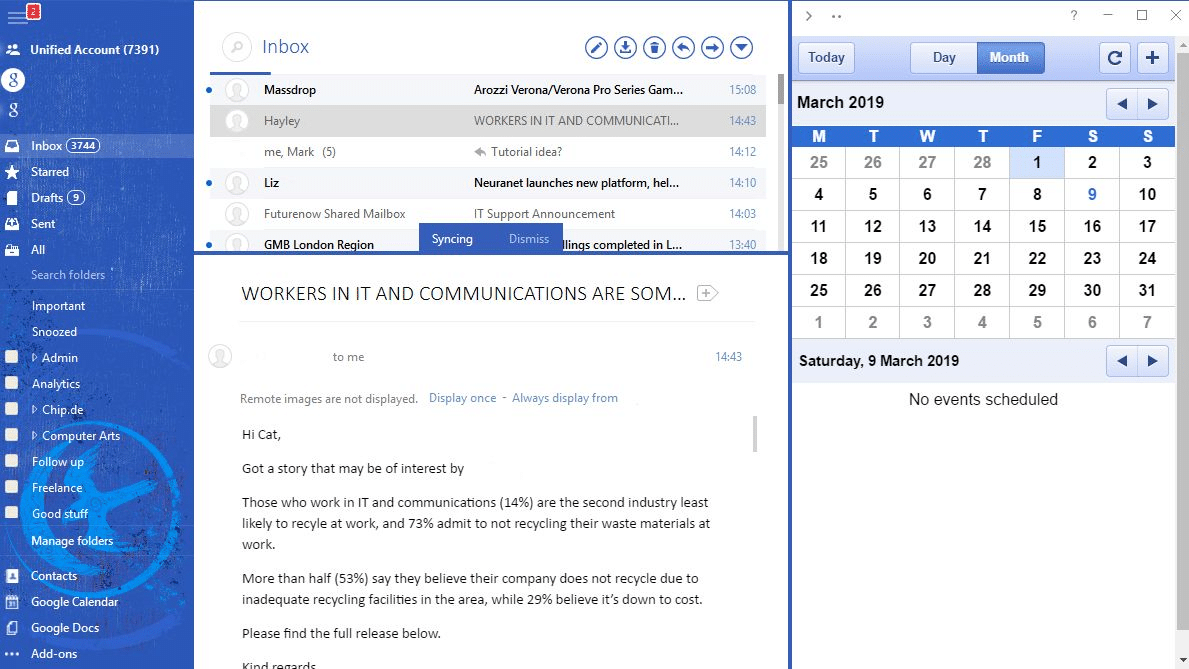
Task: Collapse the calendar panel with the chevron
Action: tap(807, 15)
